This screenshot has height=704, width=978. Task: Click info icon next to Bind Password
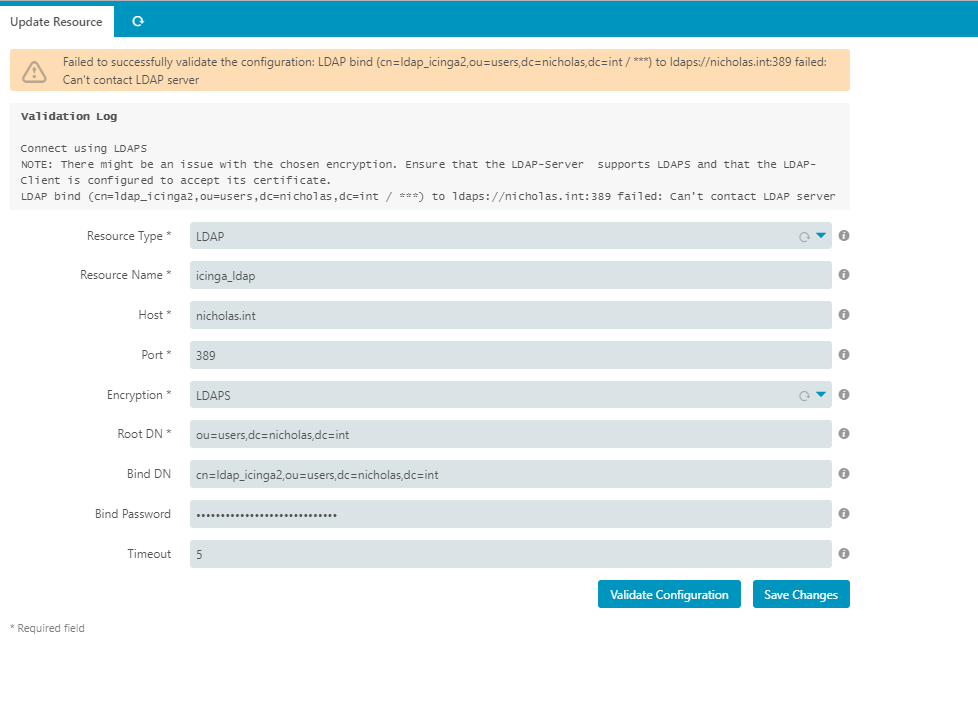coord(844,514)
